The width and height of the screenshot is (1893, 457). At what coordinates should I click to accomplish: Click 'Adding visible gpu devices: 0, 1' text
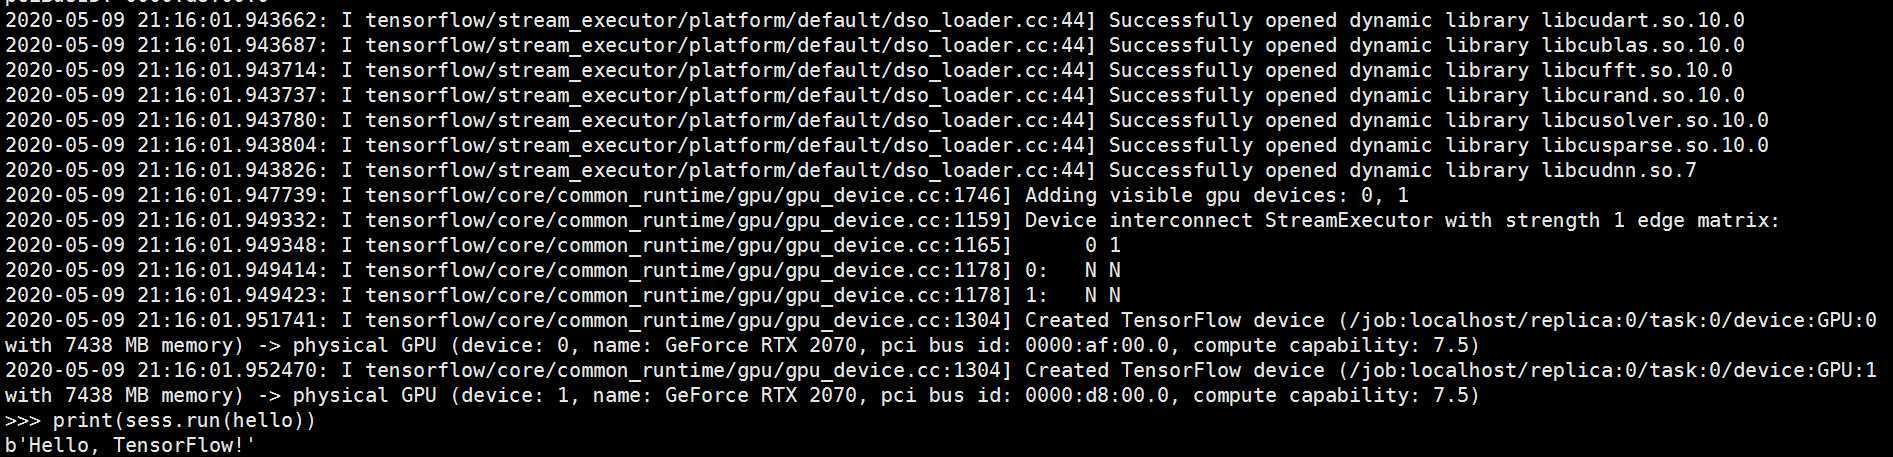click(x=1216, y=195)
